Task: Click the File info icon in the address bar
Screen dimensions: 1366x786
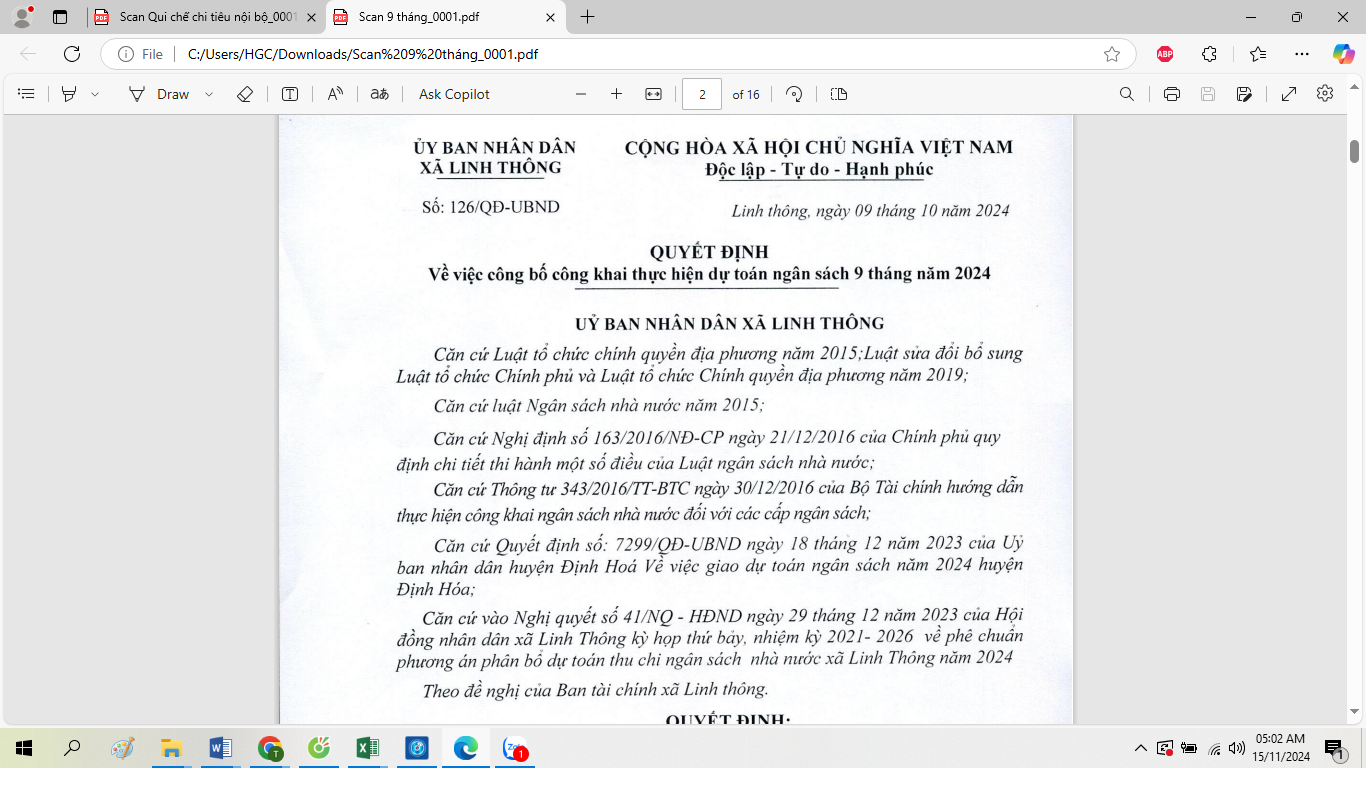Action: coord(141,54)
